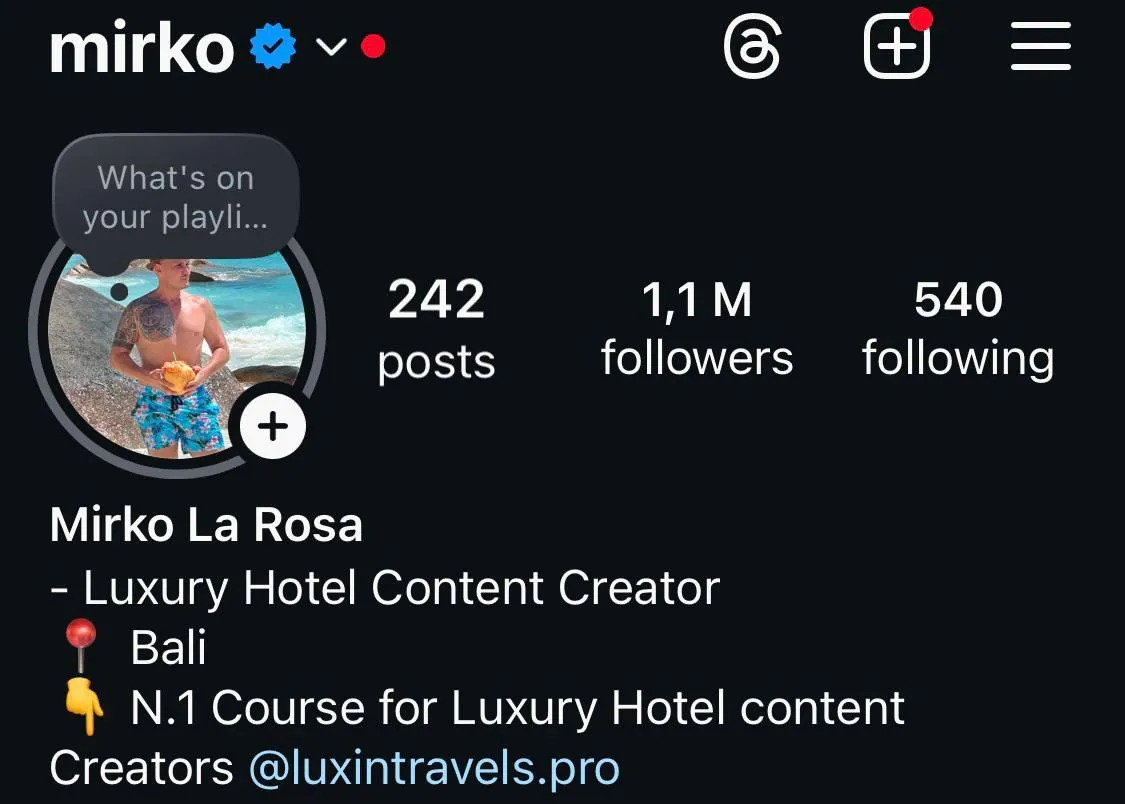Open the hamburger menu

tap(1040, 46)
